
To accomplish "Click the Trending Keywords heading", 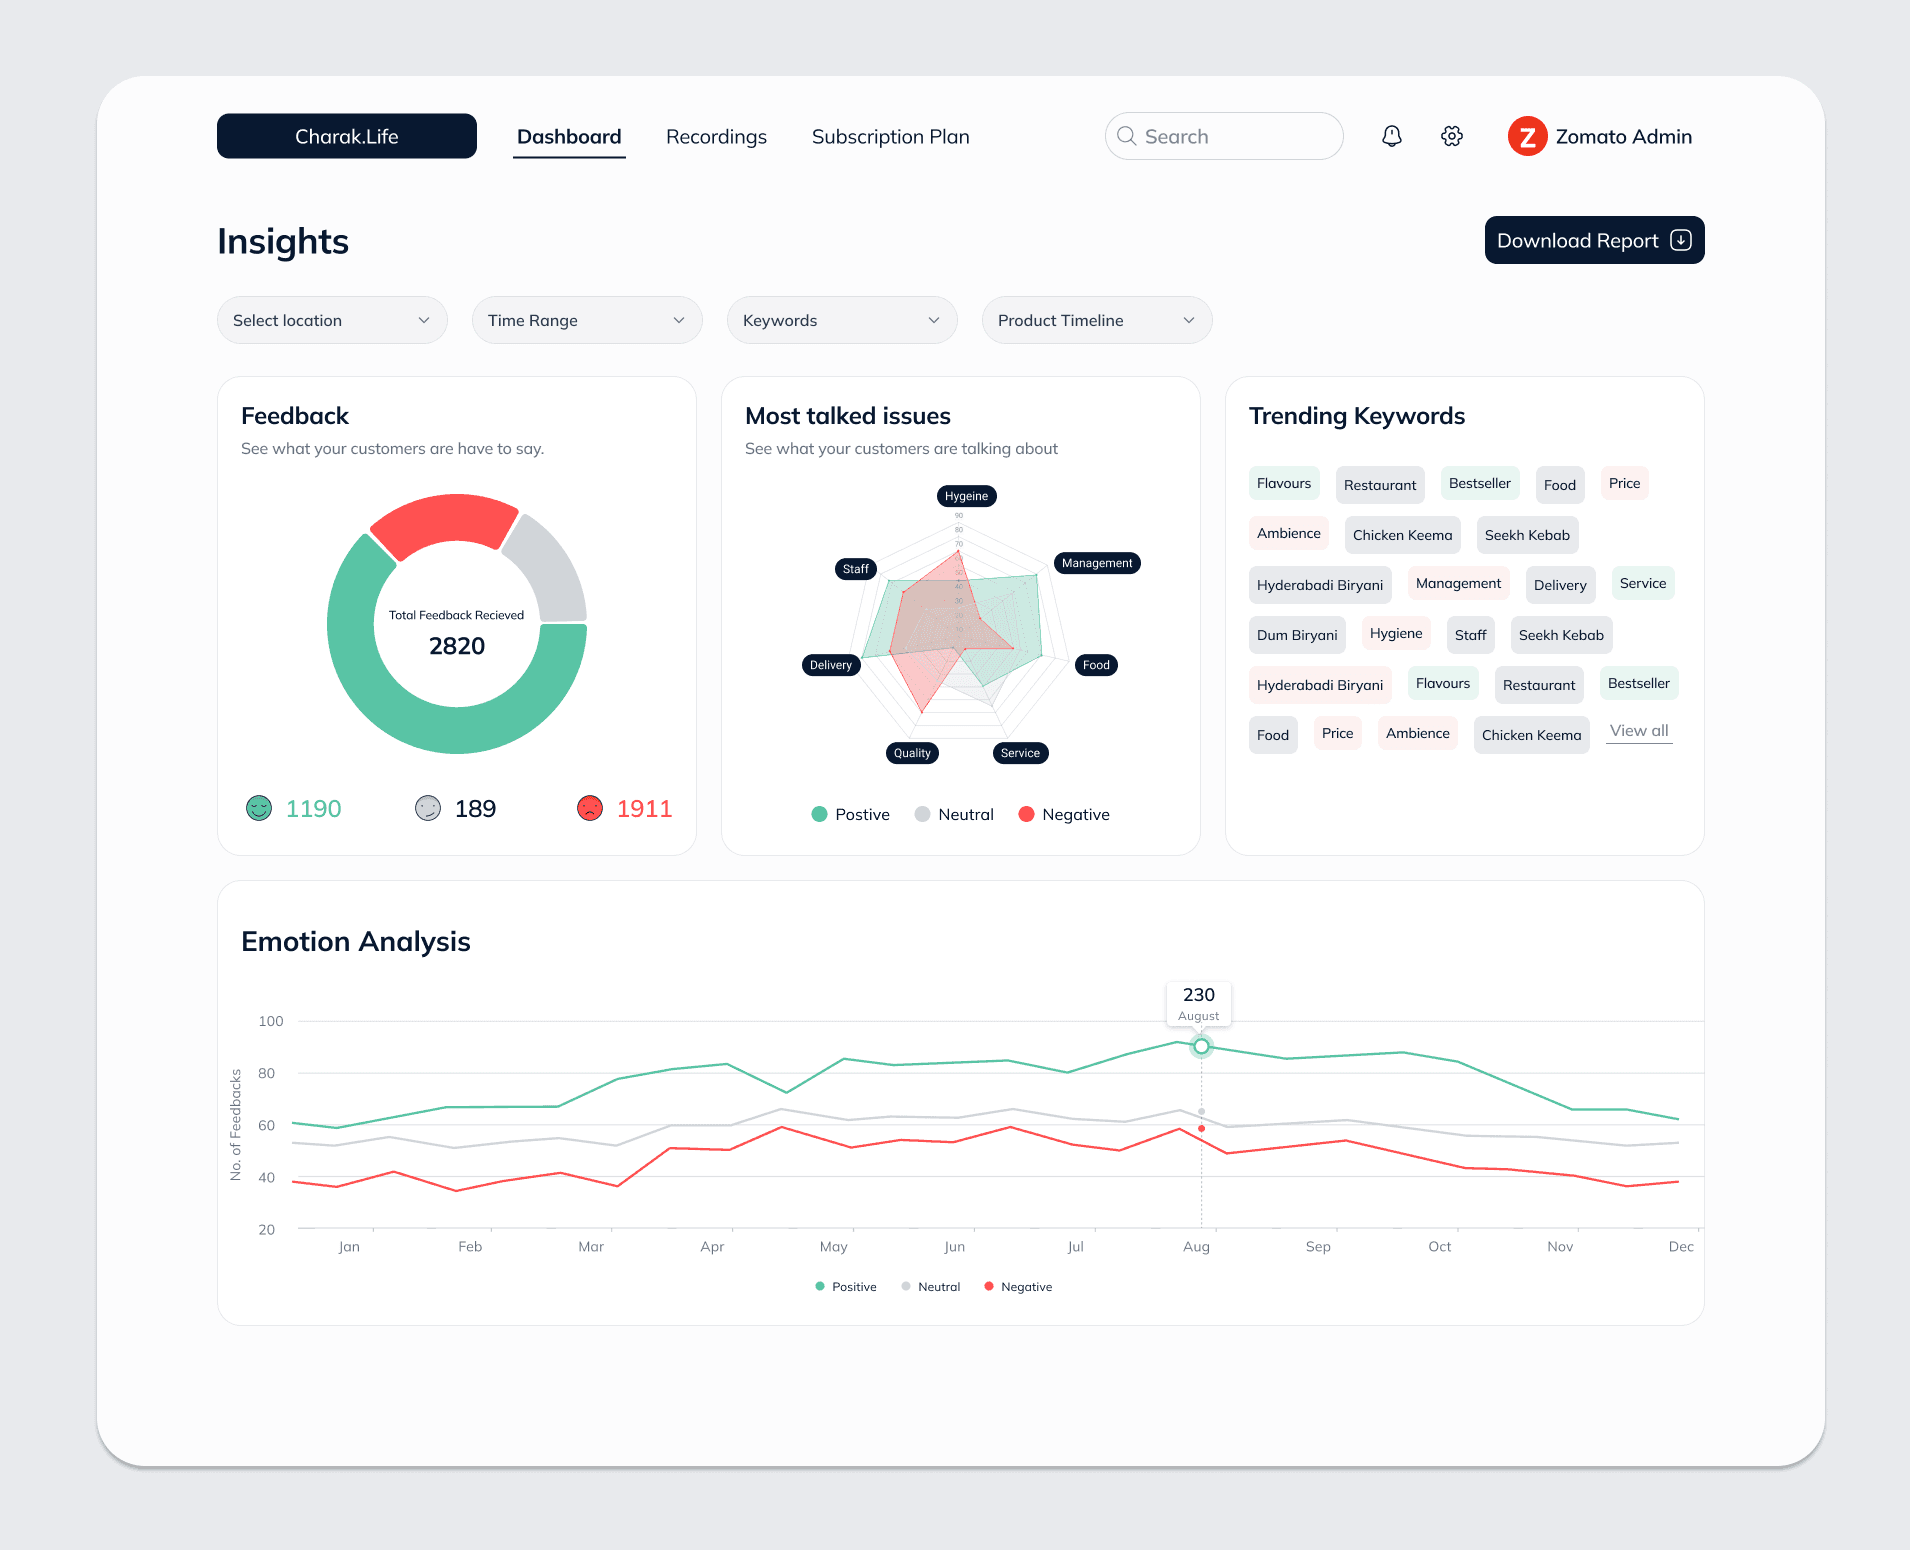I will [1357, 416].
